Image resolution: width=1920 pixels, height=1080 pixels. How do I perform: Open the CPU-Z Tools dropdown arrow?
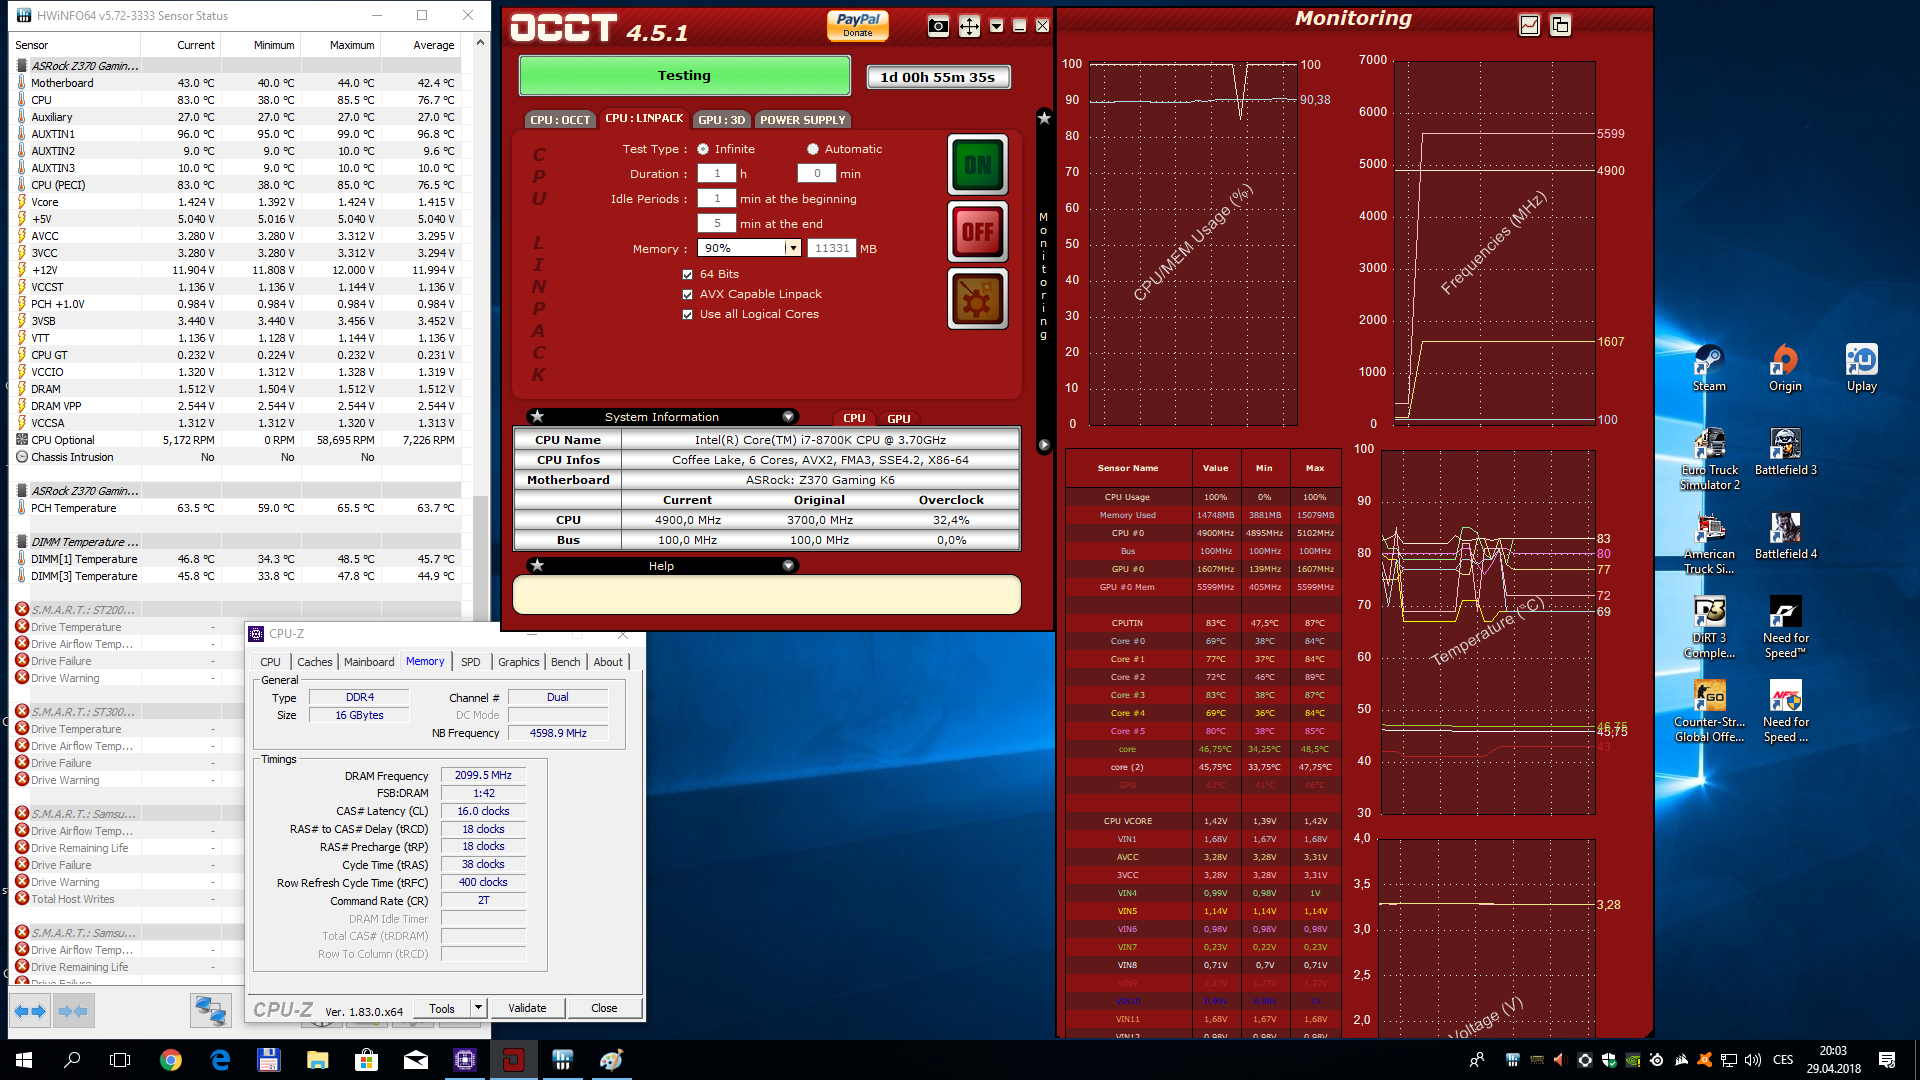point(478,1008)
